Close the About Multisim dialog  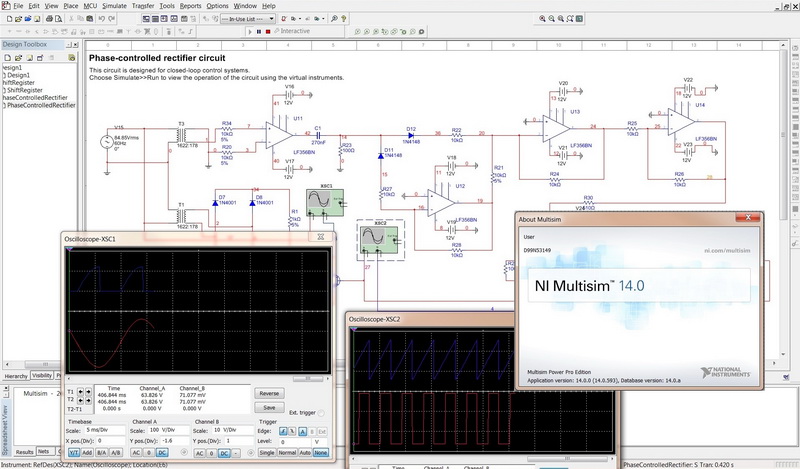pos(748,217)
